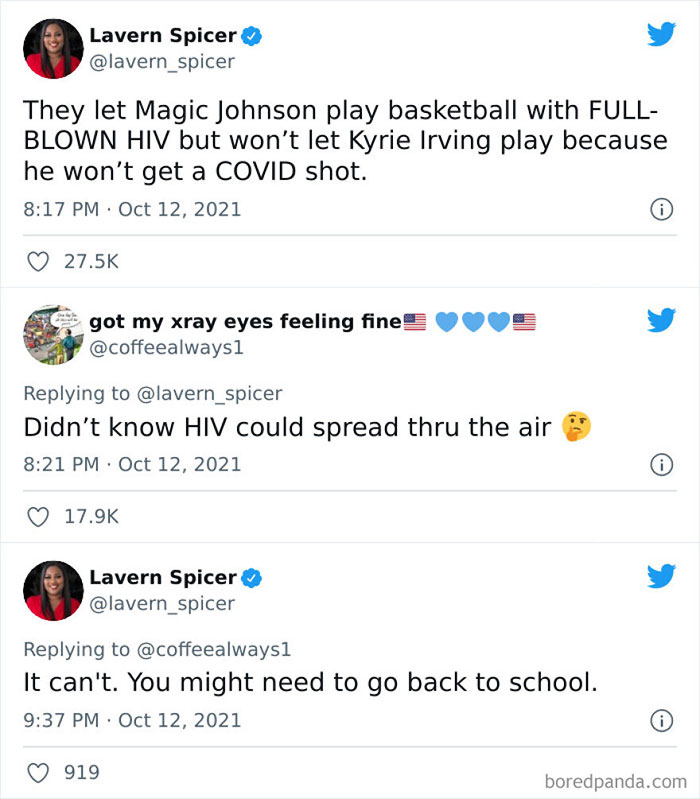Open coffeealways1 profile picture

53,335
